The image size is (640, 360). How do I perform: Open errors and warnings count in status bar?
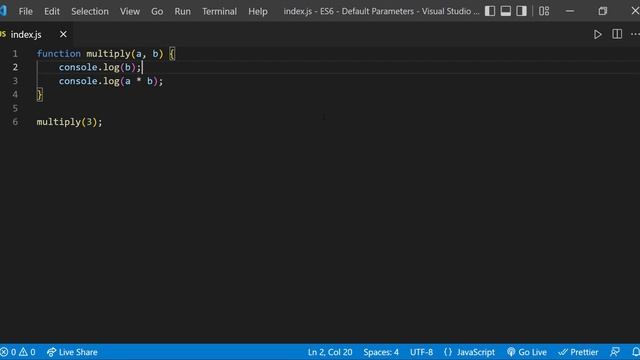(18, 352)
